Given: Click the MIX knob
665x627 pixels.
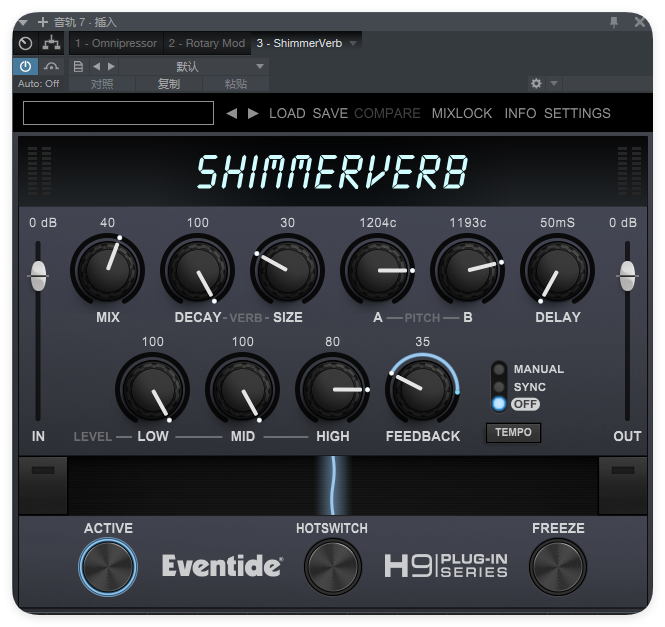Looking at the screenshot, I should (x=107, y=270).
